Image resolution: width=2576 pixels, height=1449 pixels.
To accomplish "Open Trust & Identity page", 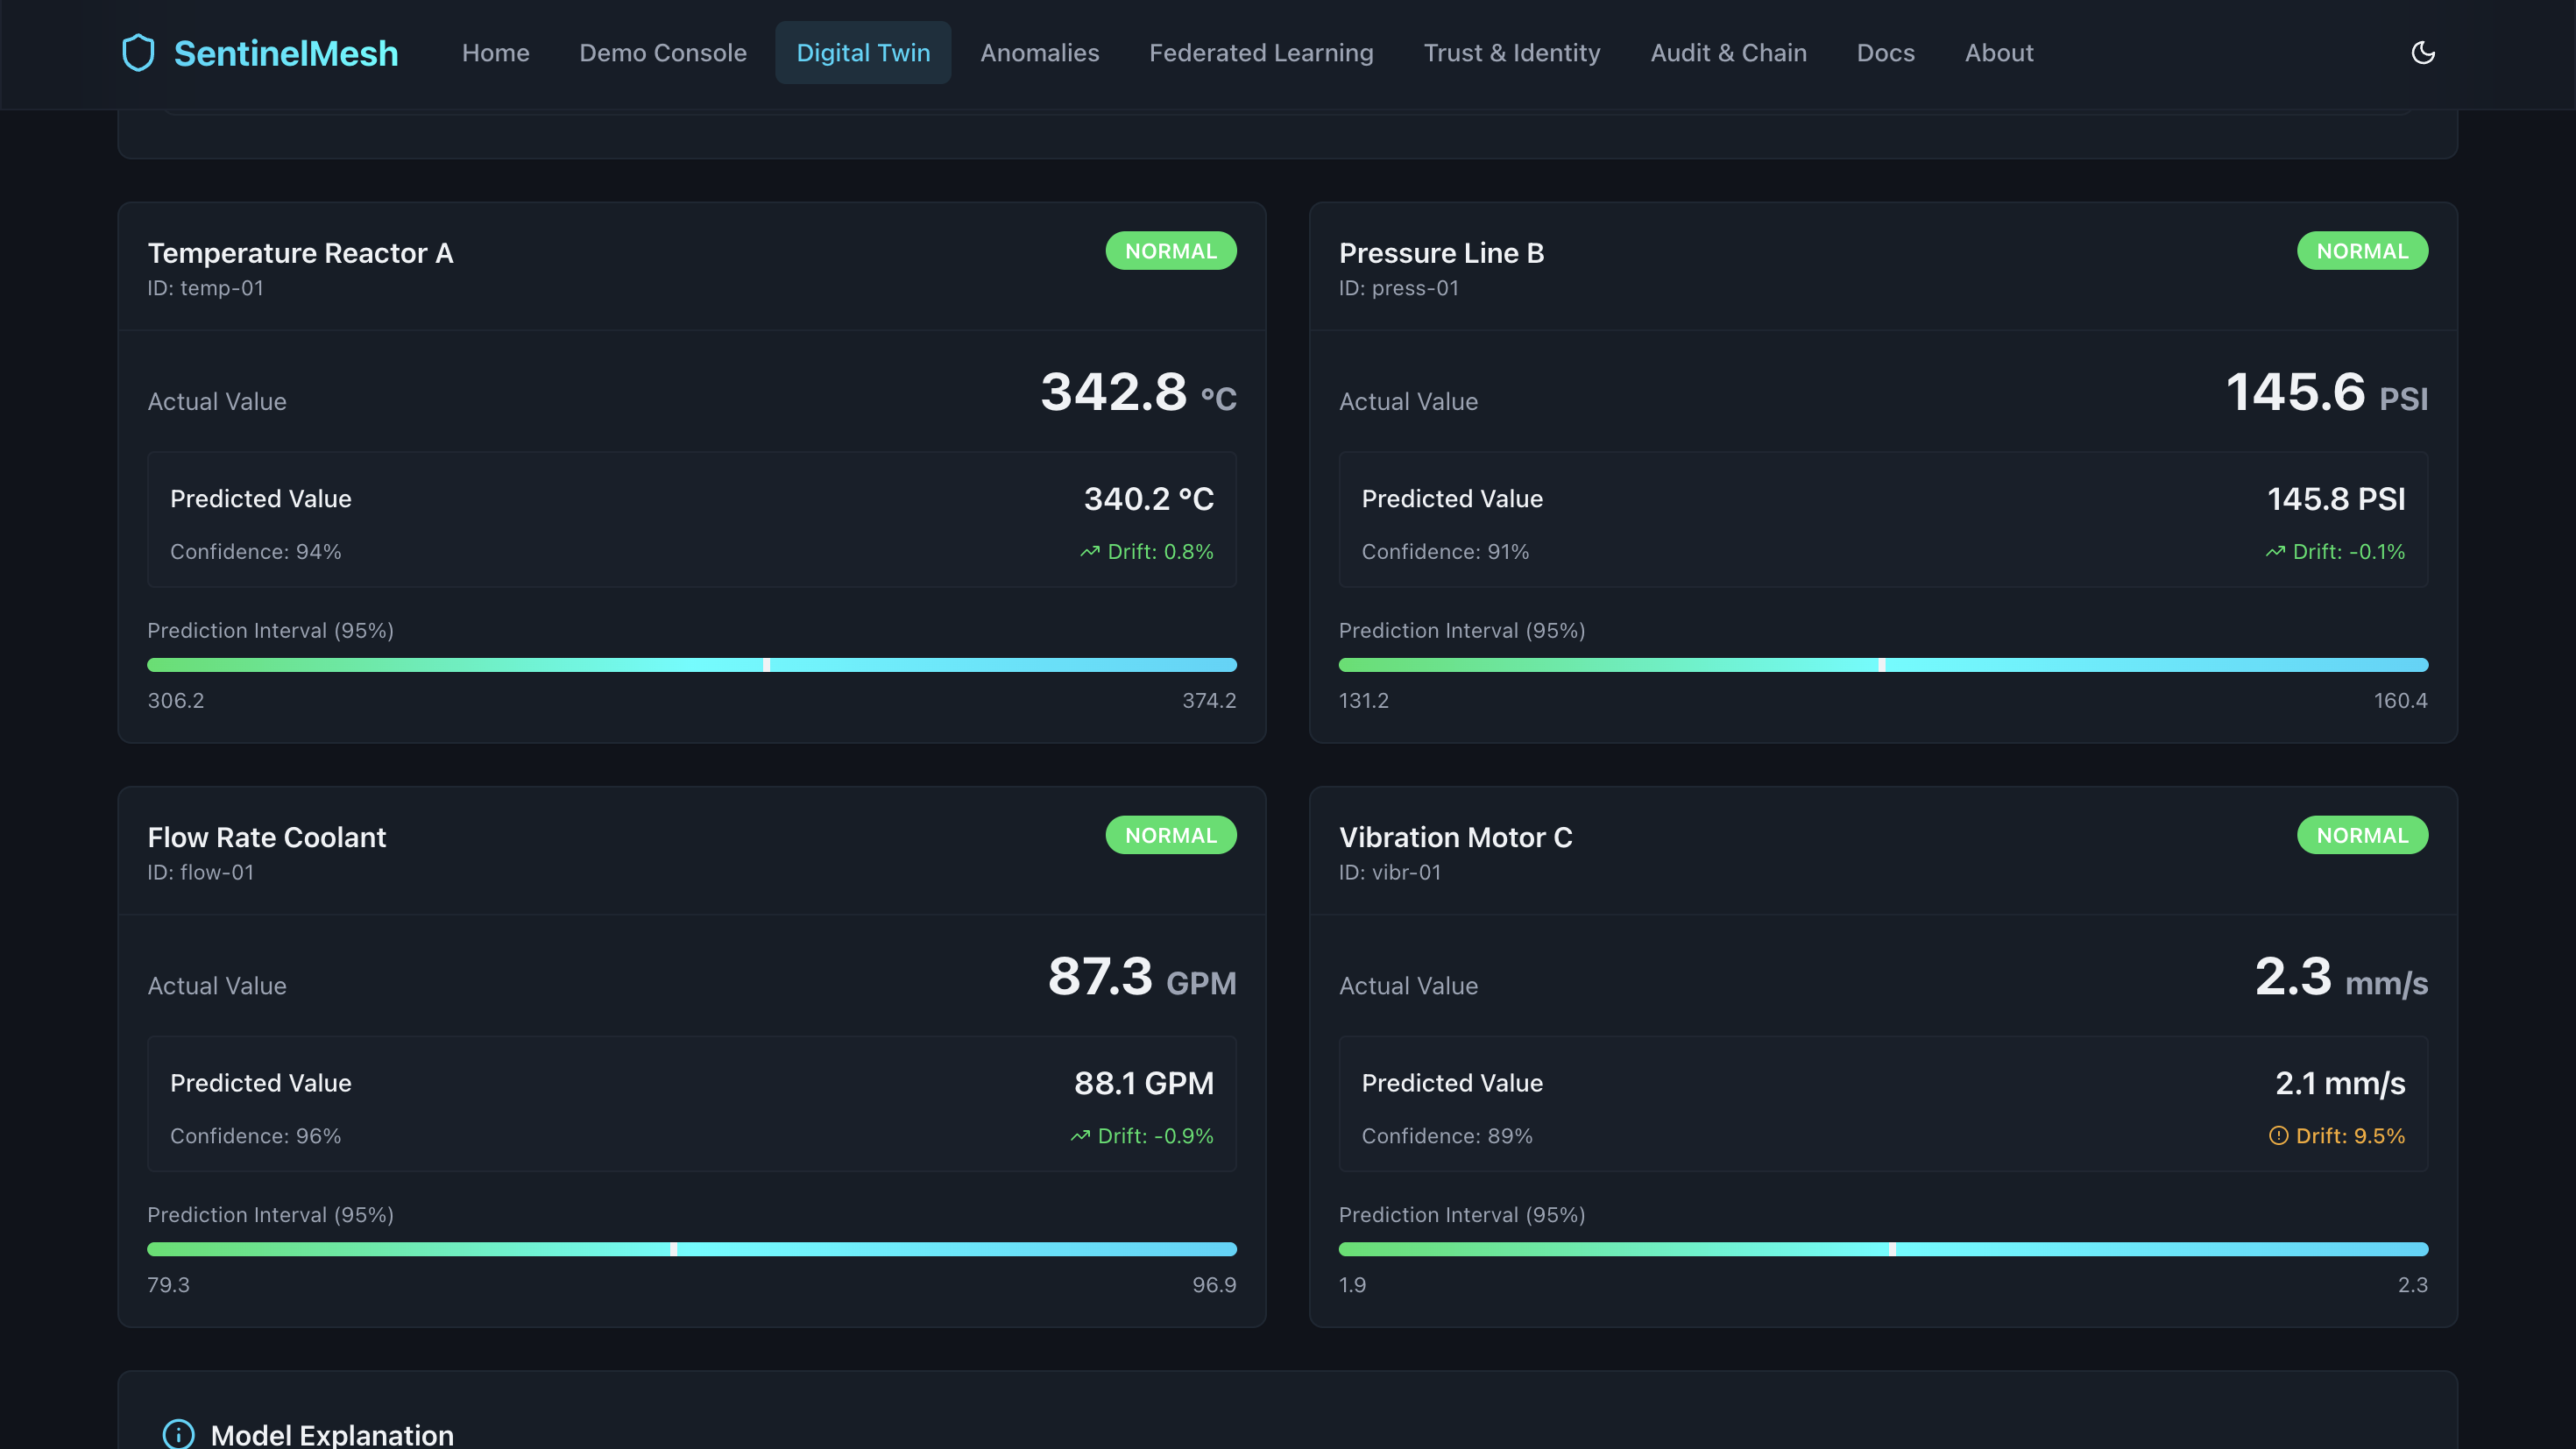I will coord(1511,53).
